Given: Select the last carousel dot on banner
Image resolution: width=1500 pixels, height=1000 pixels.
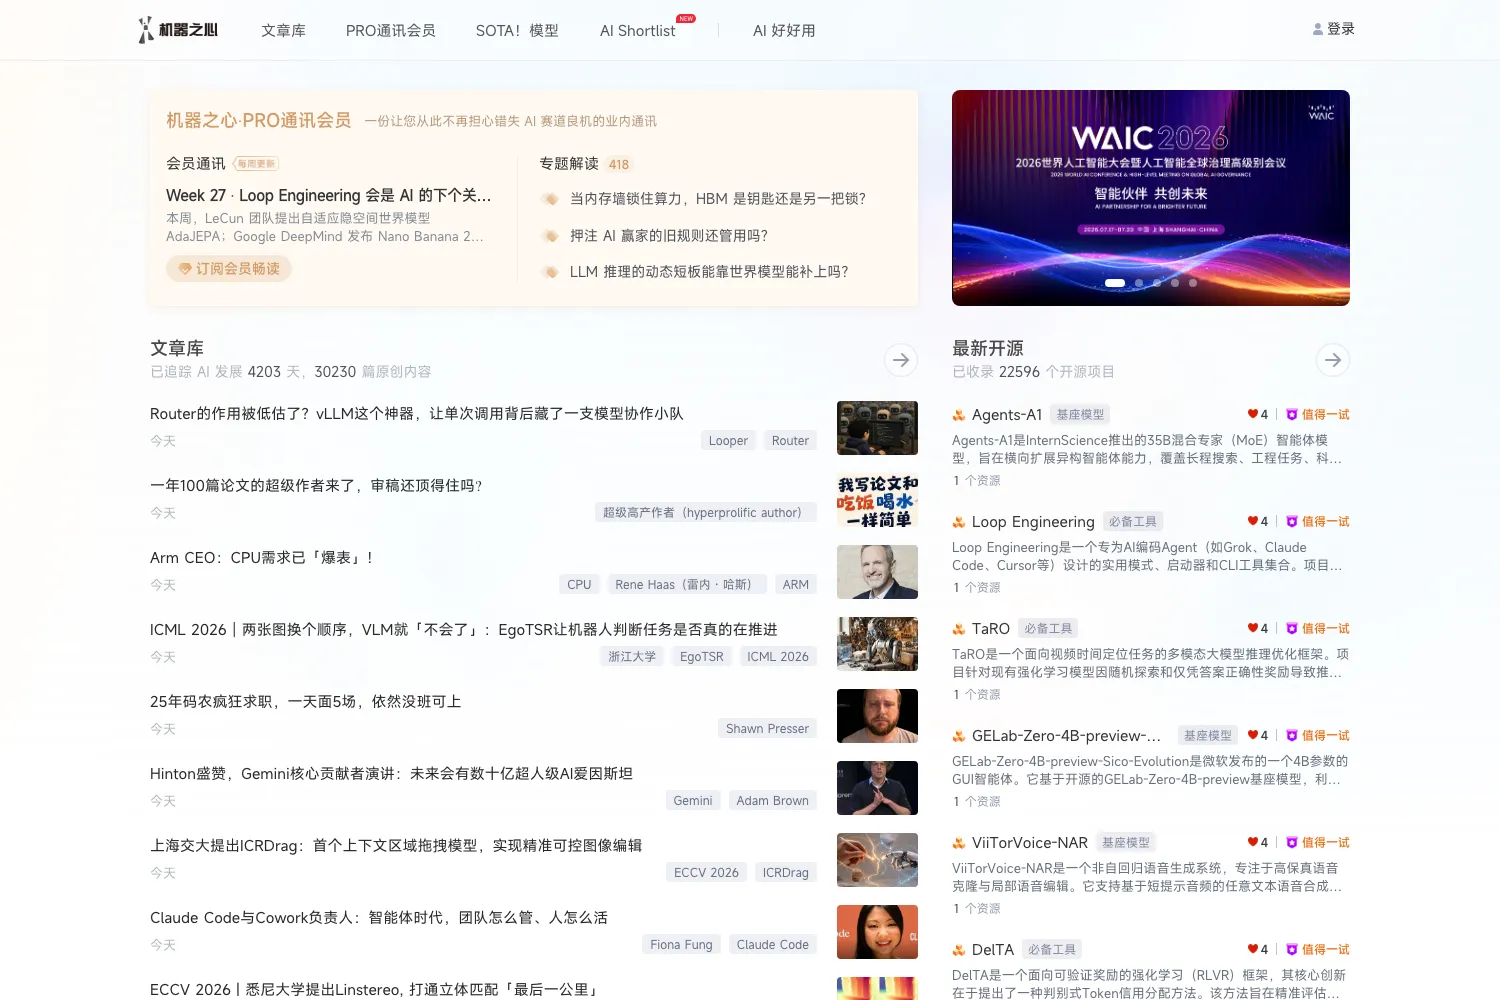Looking at the screenshot, I should (1193, 283).
